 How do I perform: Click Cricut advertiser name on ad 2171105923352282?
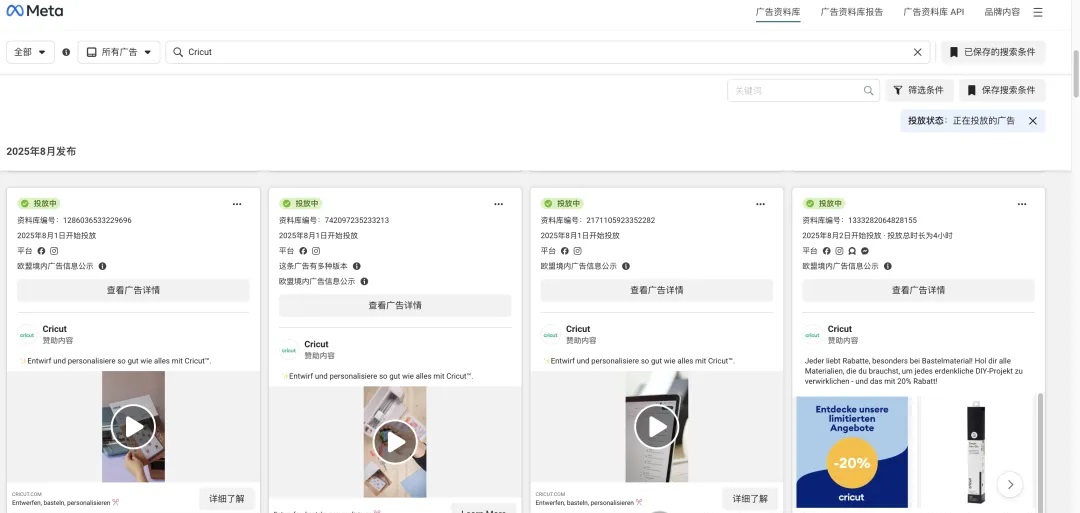[x=578, y=329]
